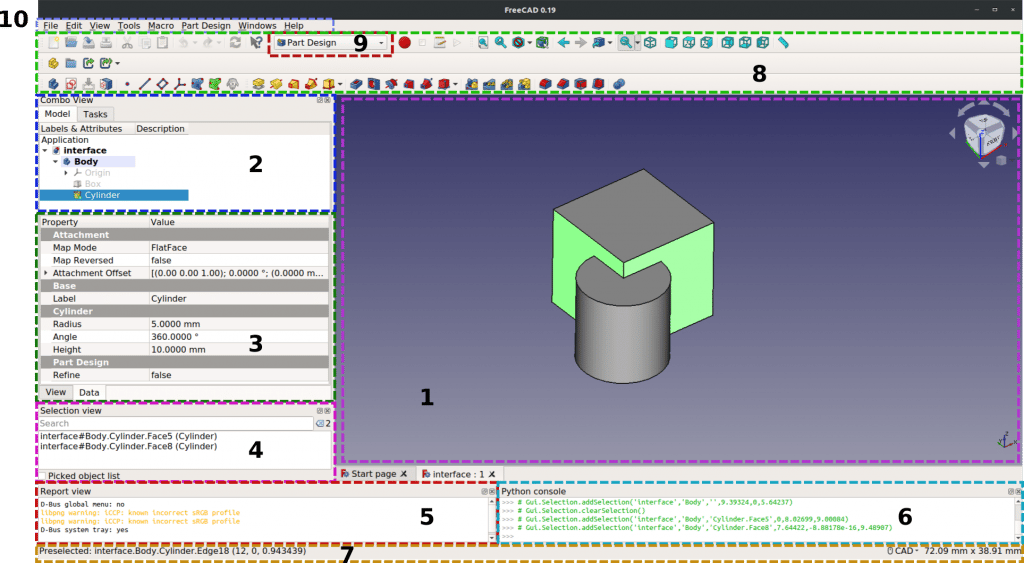Image resolution: width=1024 pixels, height=563 pixels.
Task: Select the Box item in model tree
Action: 92,184
